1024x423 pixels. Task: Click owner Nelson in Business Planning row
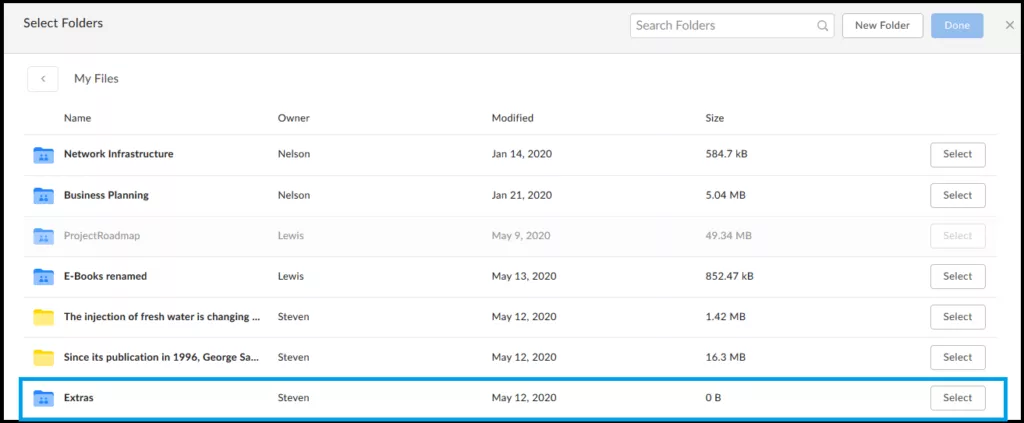294,195
